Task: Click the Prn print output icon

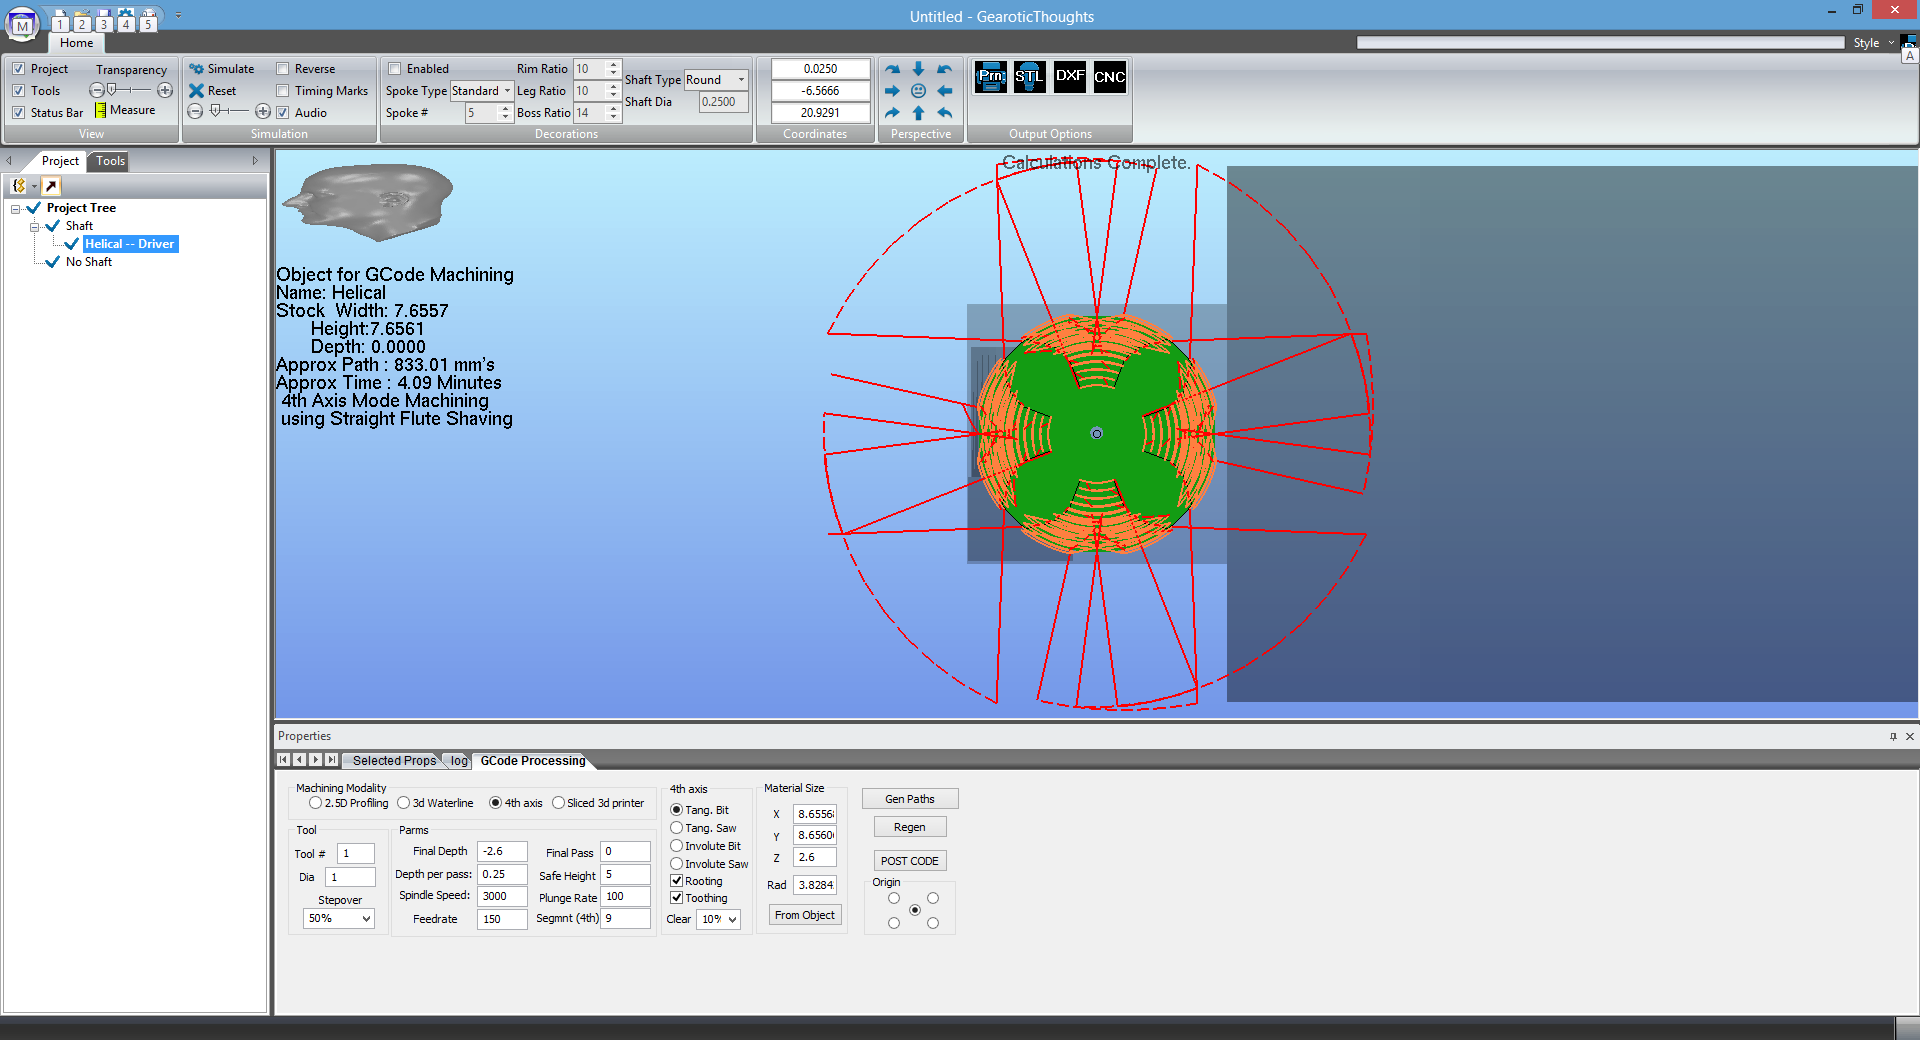Action: point(990,77)
